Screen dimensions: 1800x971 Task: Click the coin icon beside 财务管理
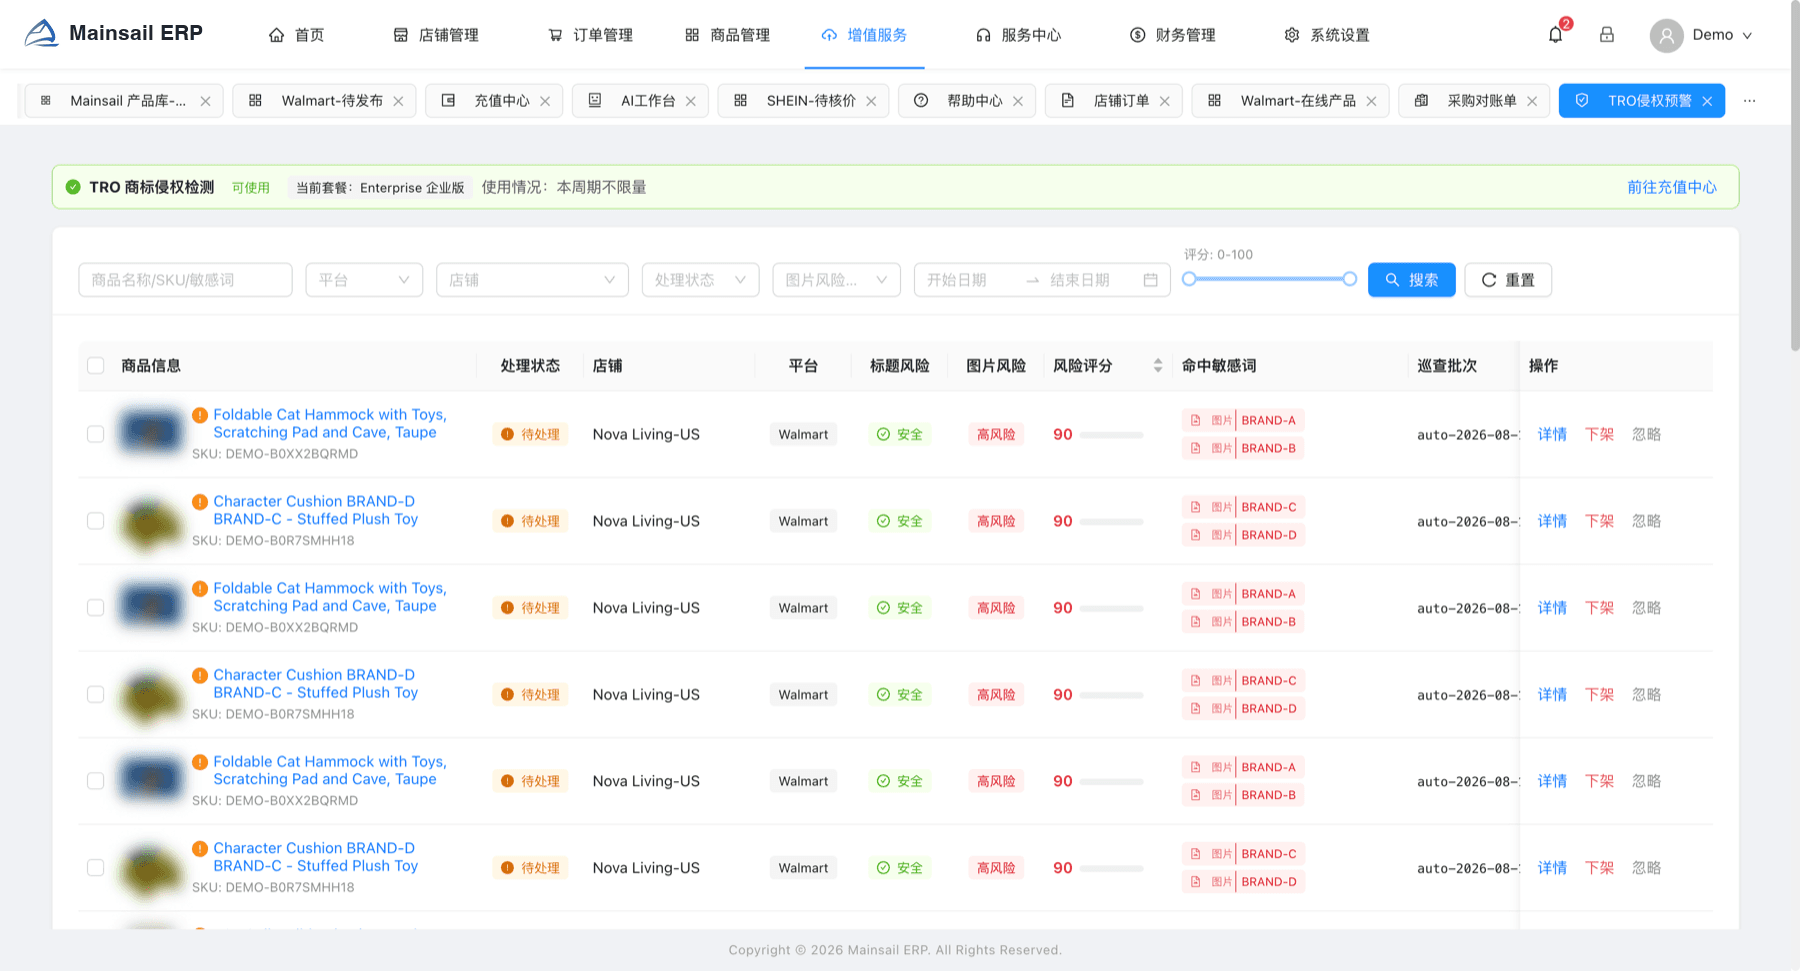coord(1138,35)
